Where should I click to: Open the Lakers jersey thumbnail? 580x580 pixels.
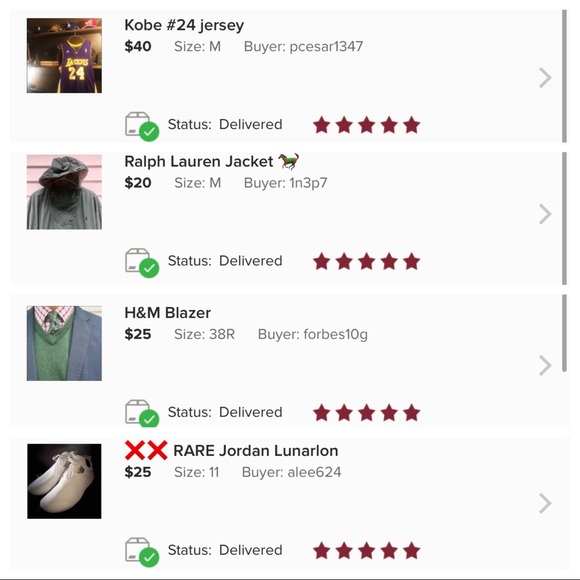[64, 55]
